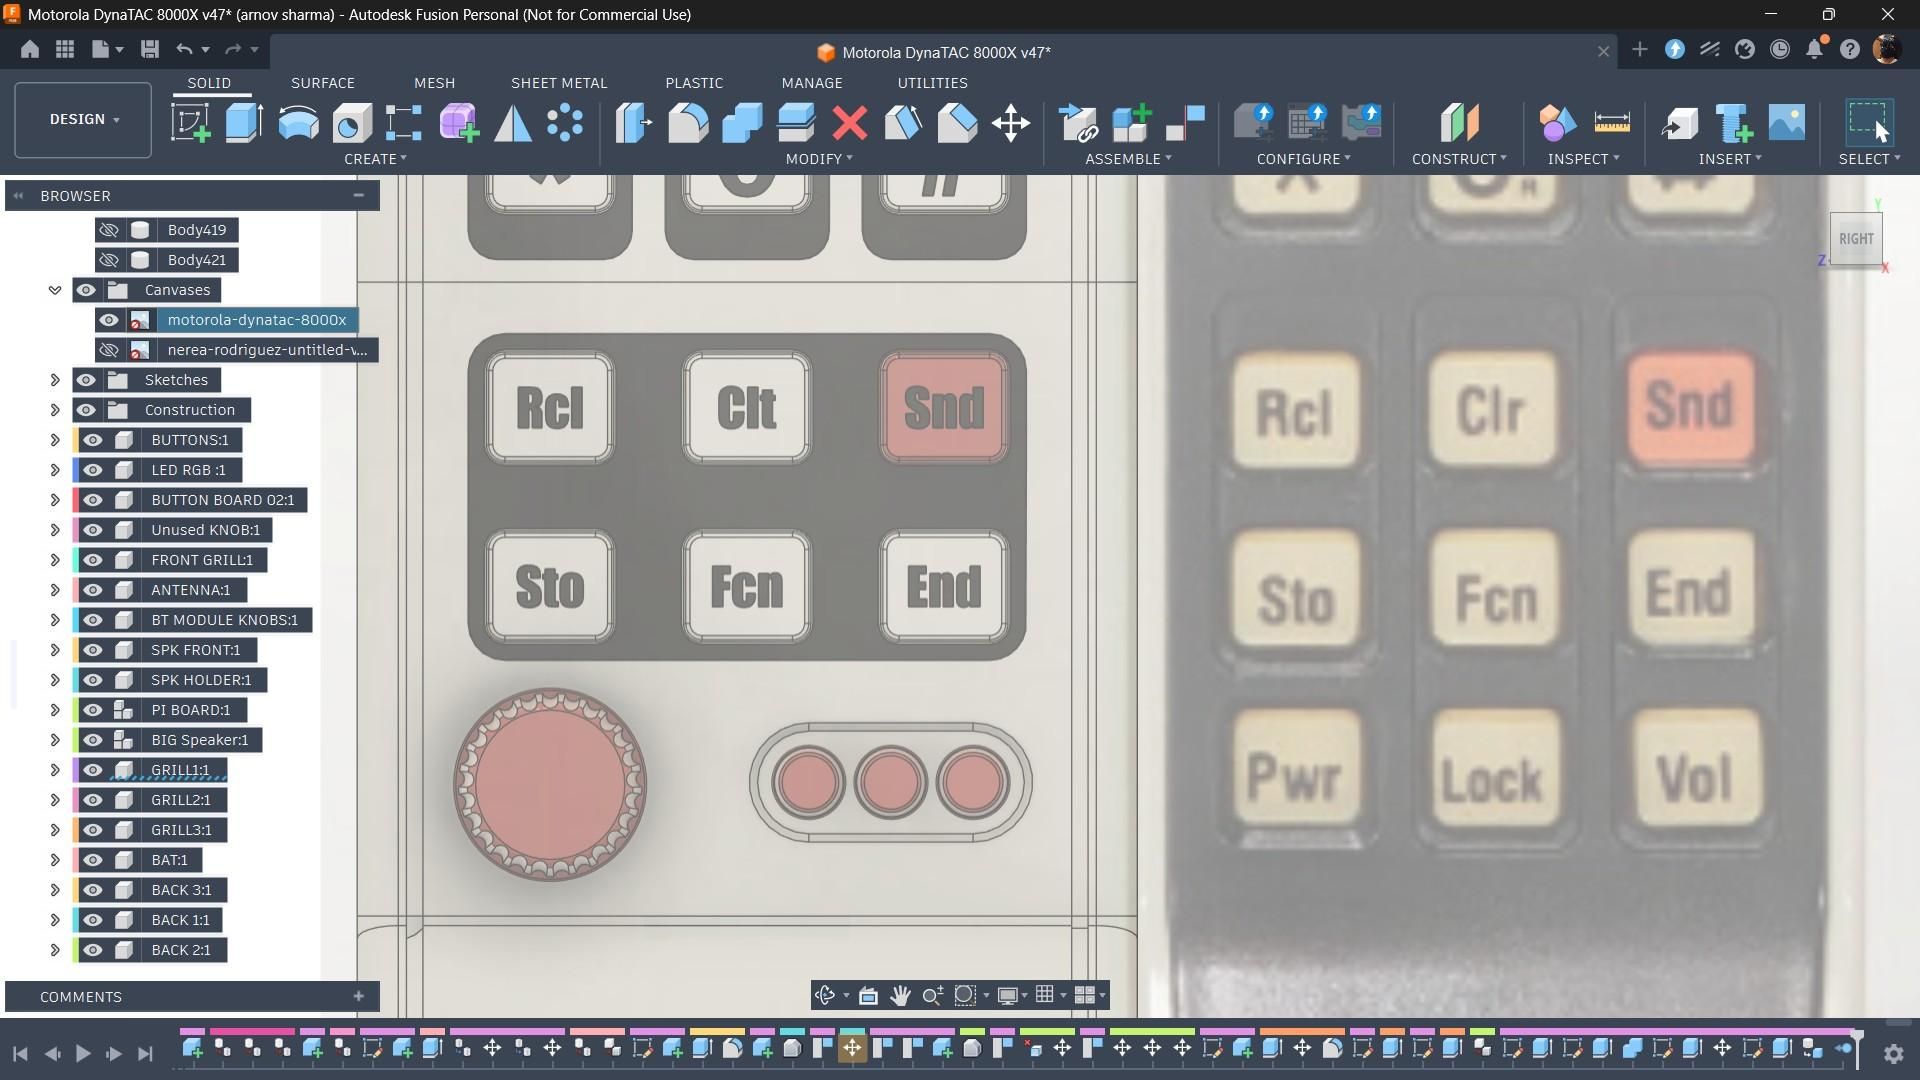Show the nerea-rodriguez-untitled canvas
Image resolution: width=1920 pixels, height=1080 pixels.
(109, 350)
